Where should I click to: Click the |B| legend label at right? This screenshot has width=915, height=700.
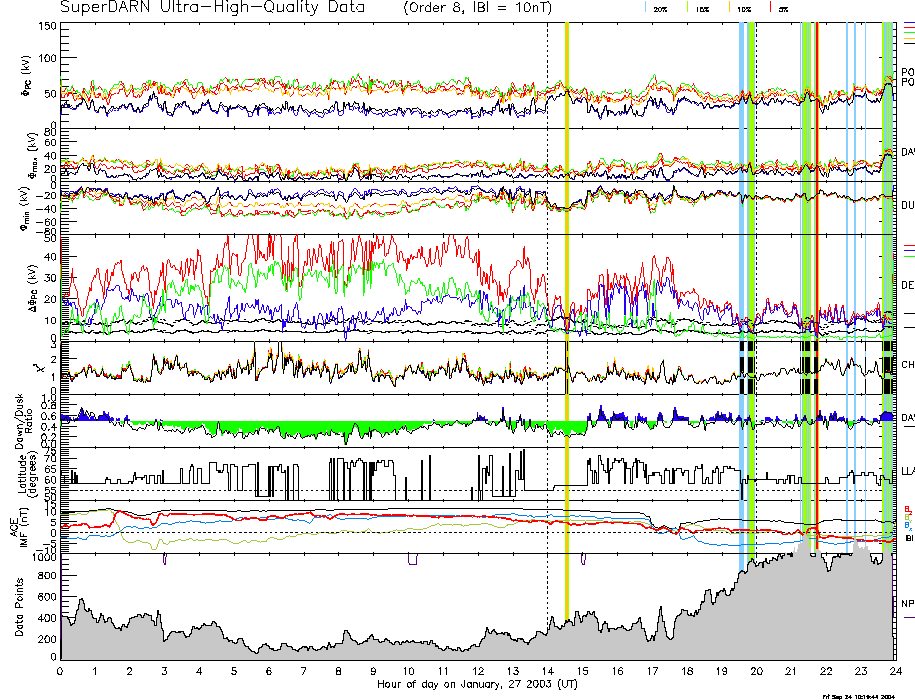tap(908, 538)
